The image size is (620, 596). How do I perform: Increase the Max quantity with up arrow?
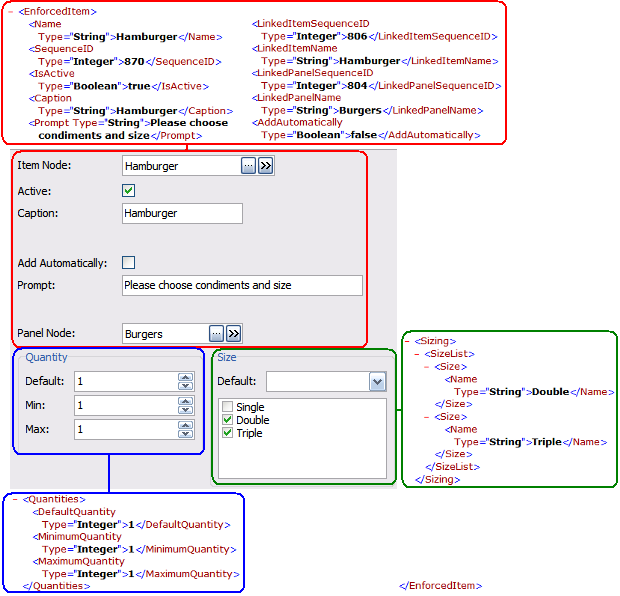pos(185,425)
